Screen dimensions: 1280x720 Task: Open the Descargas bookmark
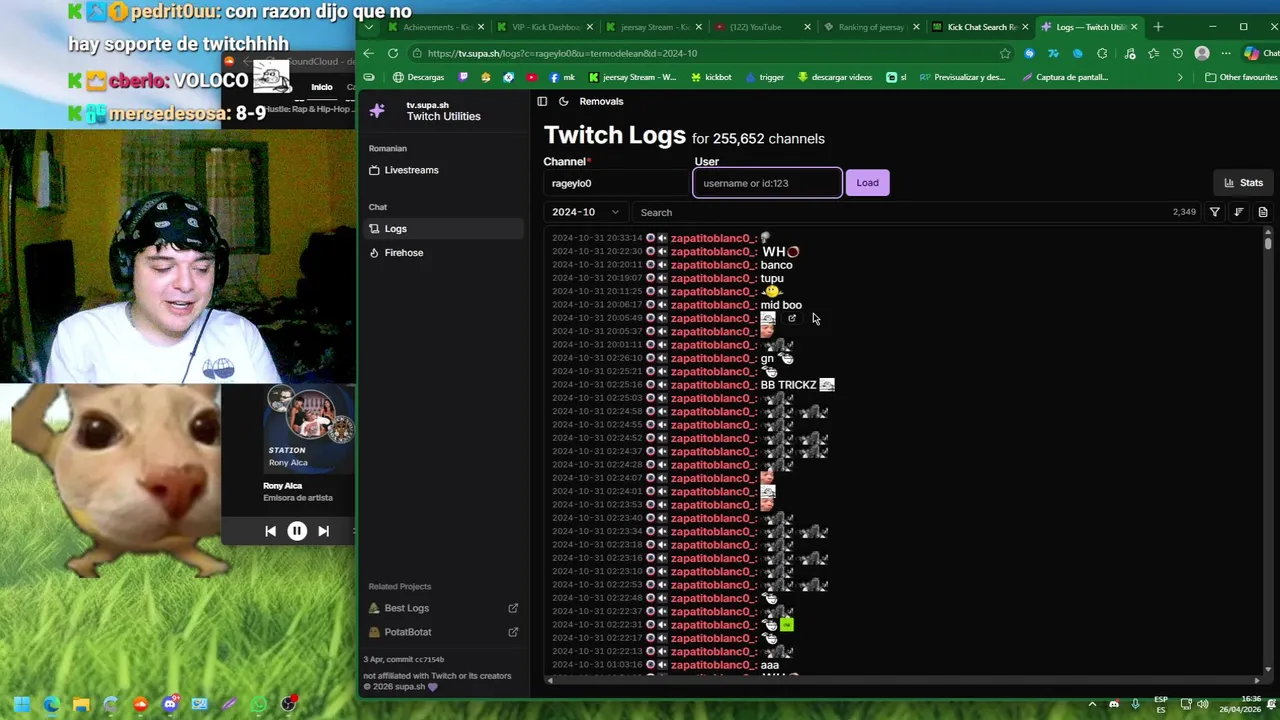[418, 77]
